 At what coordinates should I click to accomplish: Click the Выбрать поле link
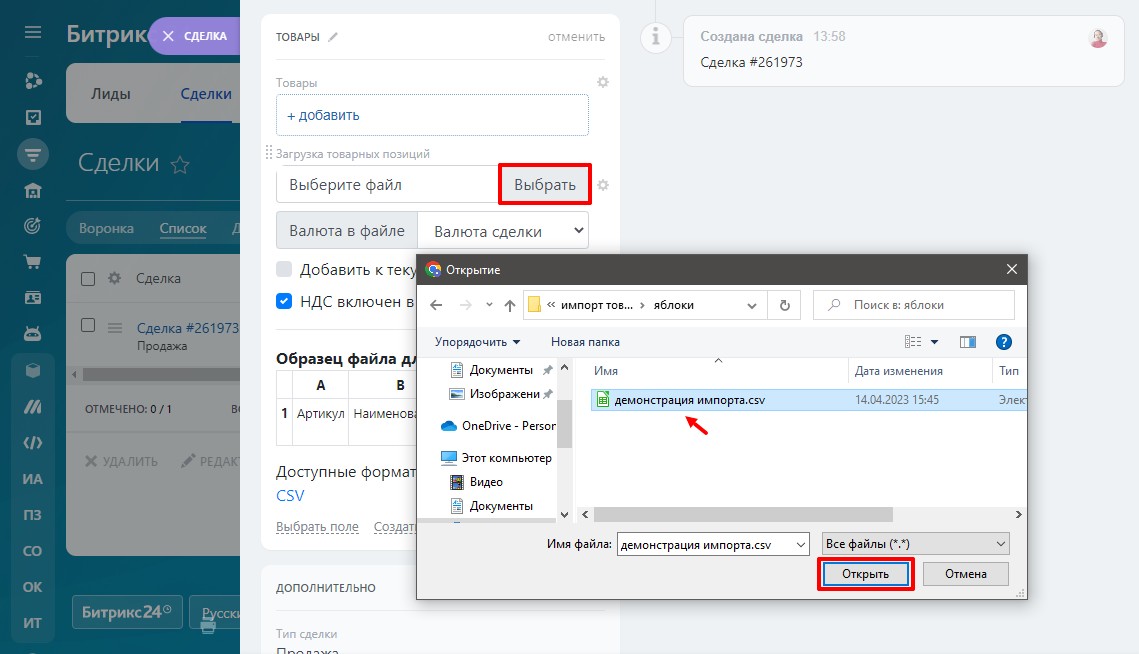pyautogui.click(x=317, y=527)
